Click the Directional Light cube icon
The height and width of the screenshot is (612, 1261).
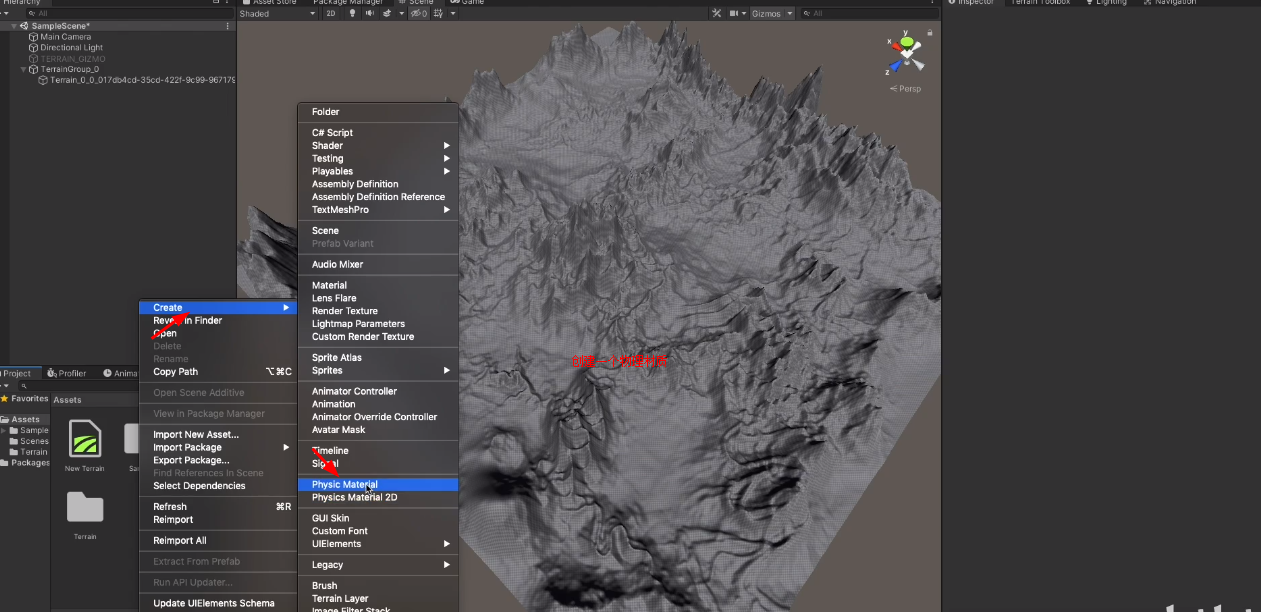coord(33,48)
